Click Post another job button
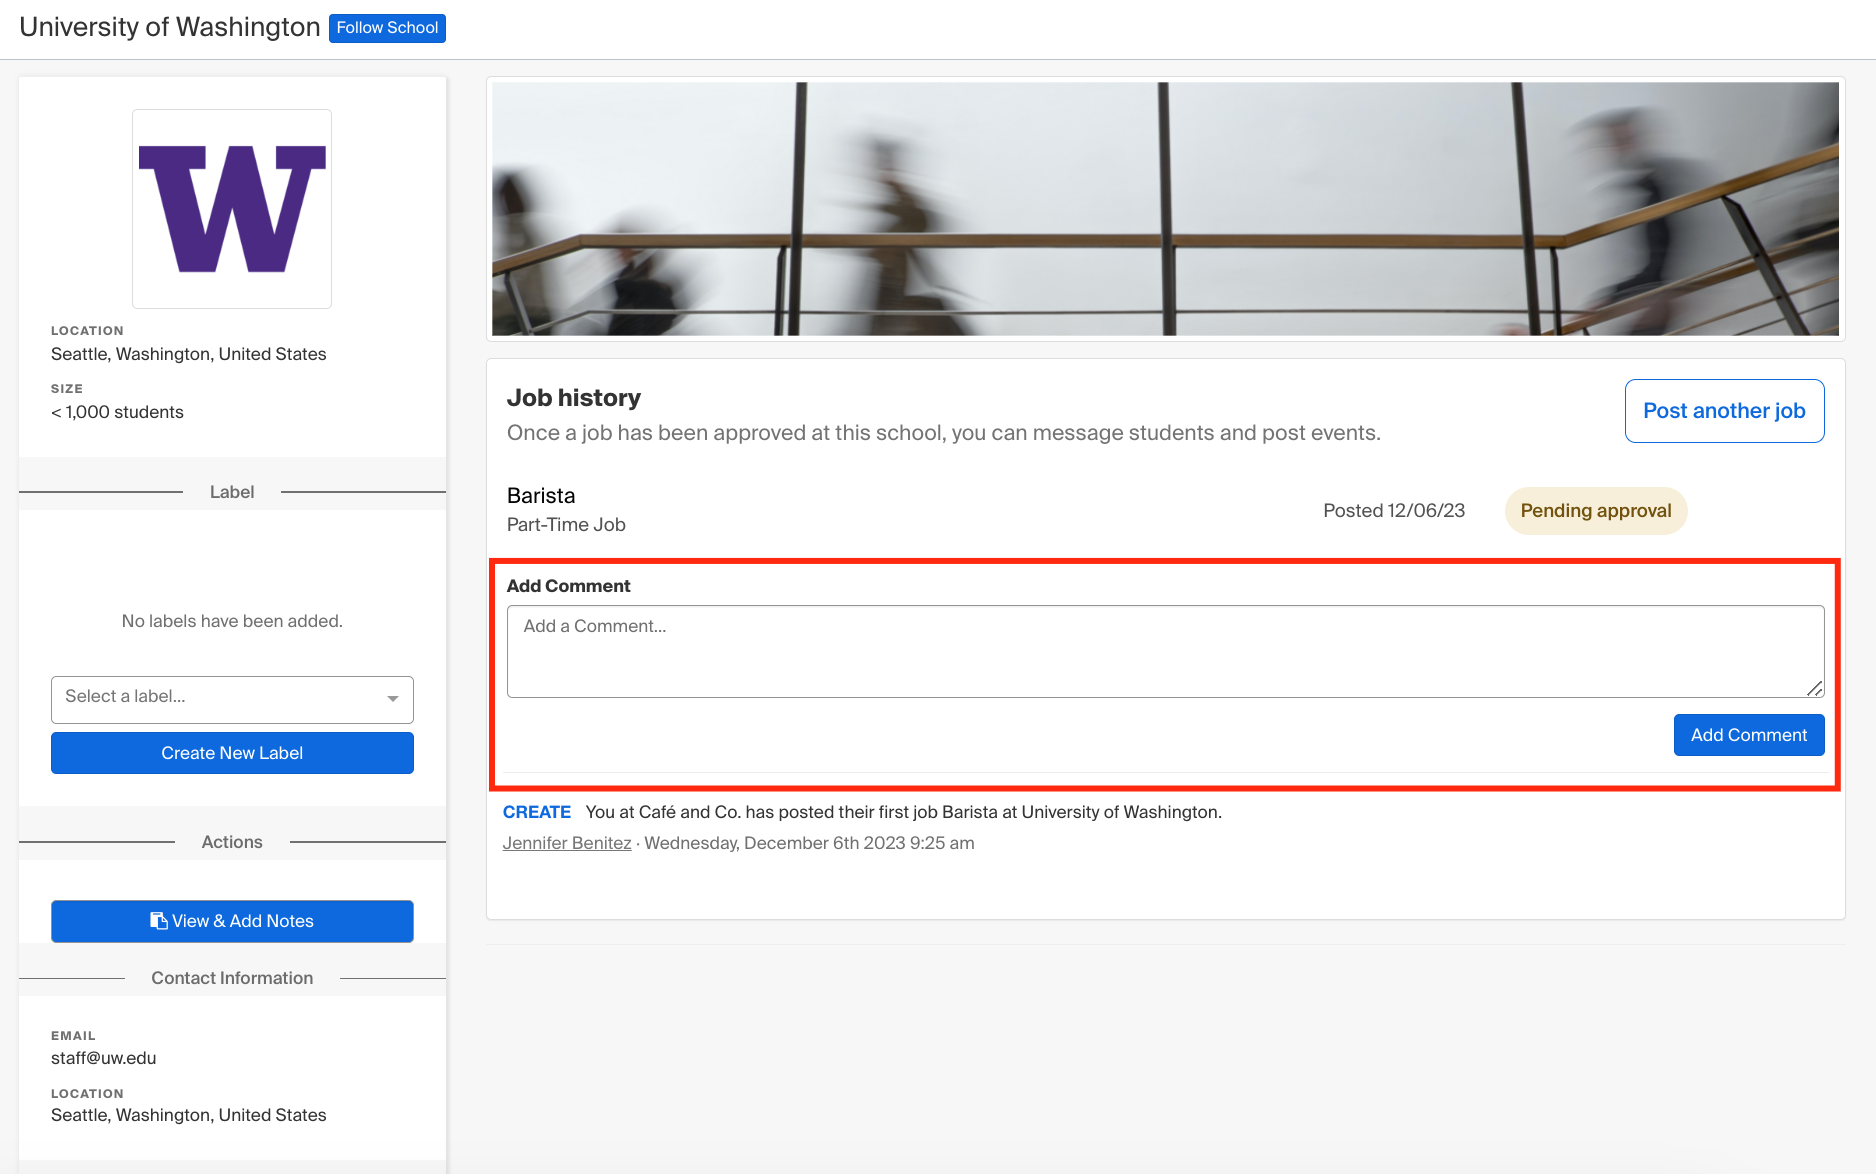Viewport: 1876px width, 1174px height. (1724, 411)
